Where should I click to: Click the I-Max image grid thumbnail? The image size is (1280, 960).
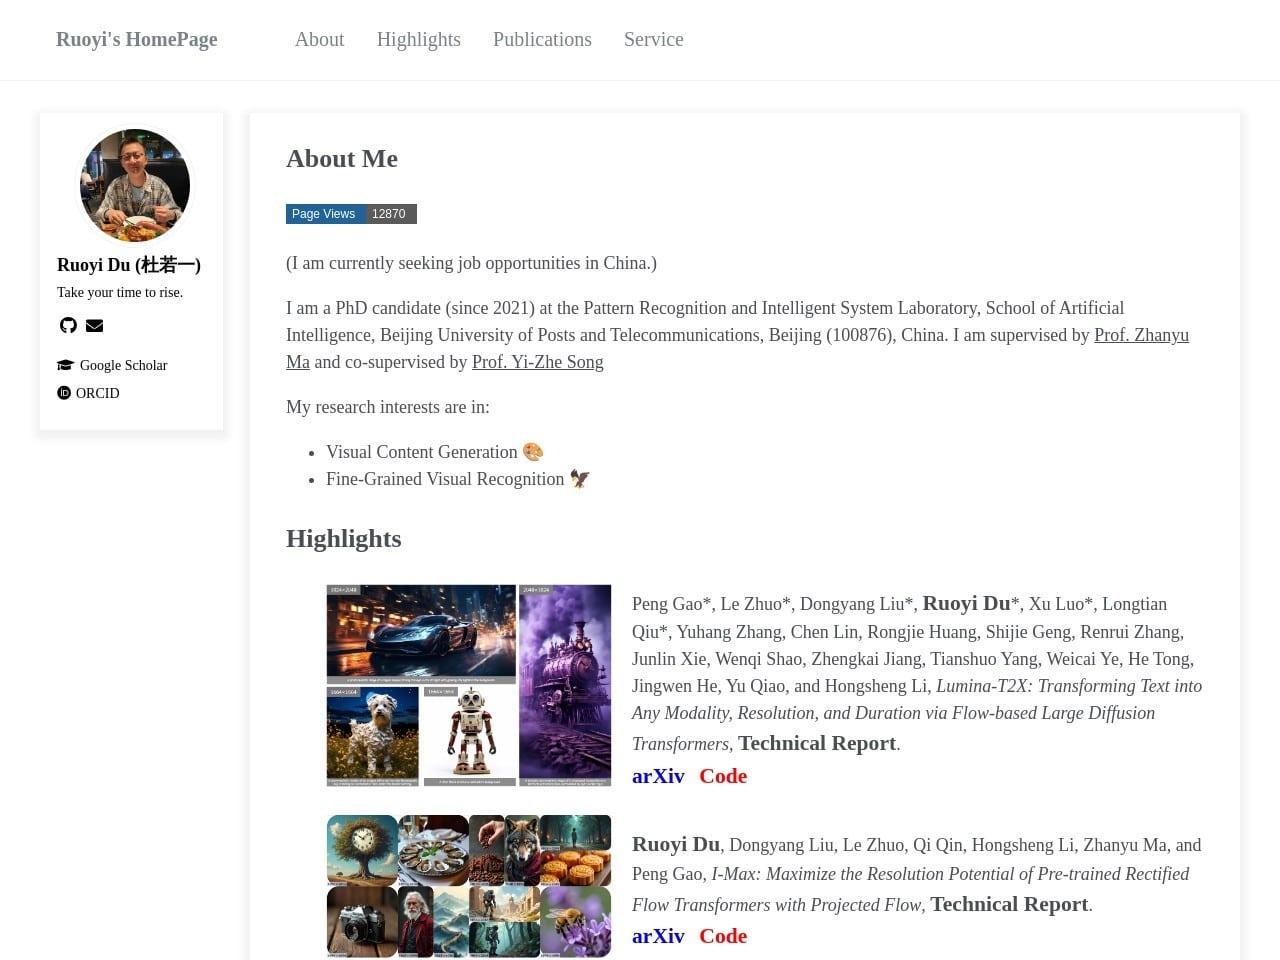point(468,886)
